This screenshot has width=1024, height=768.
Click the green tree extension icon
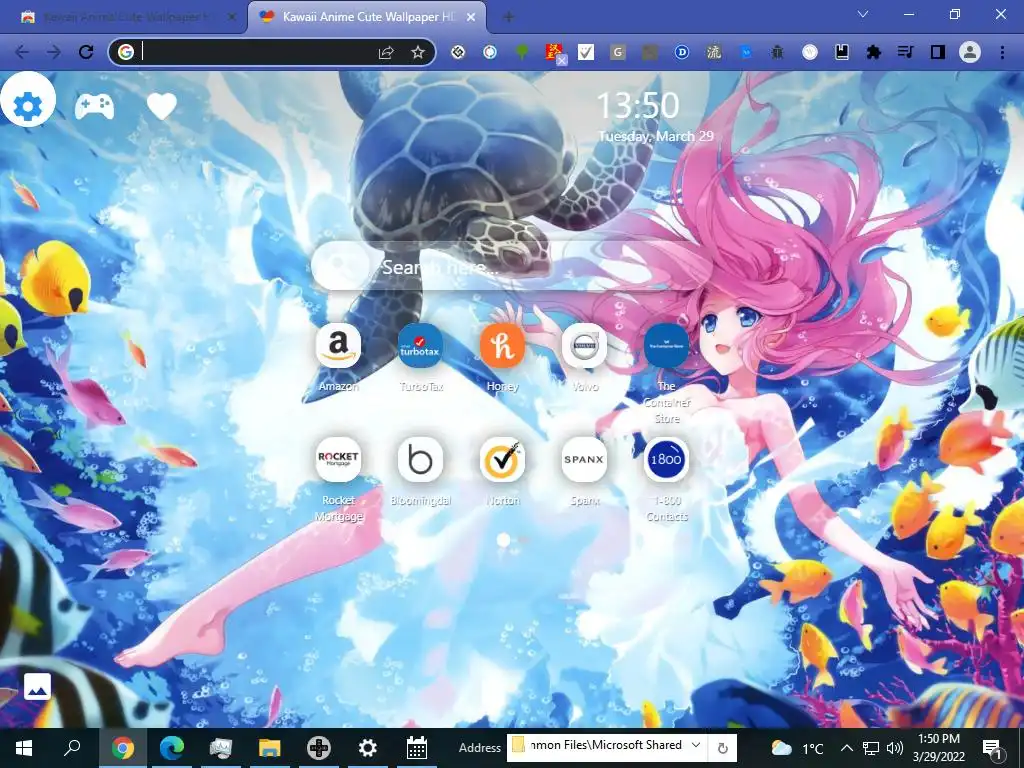point(522,52)
